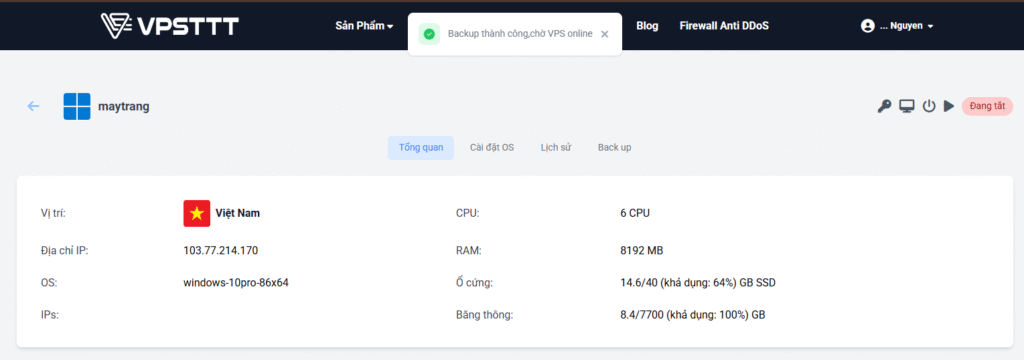Screen dimensions: 1024x360
Task: Click the power shutdown icon
Action: 929,106
